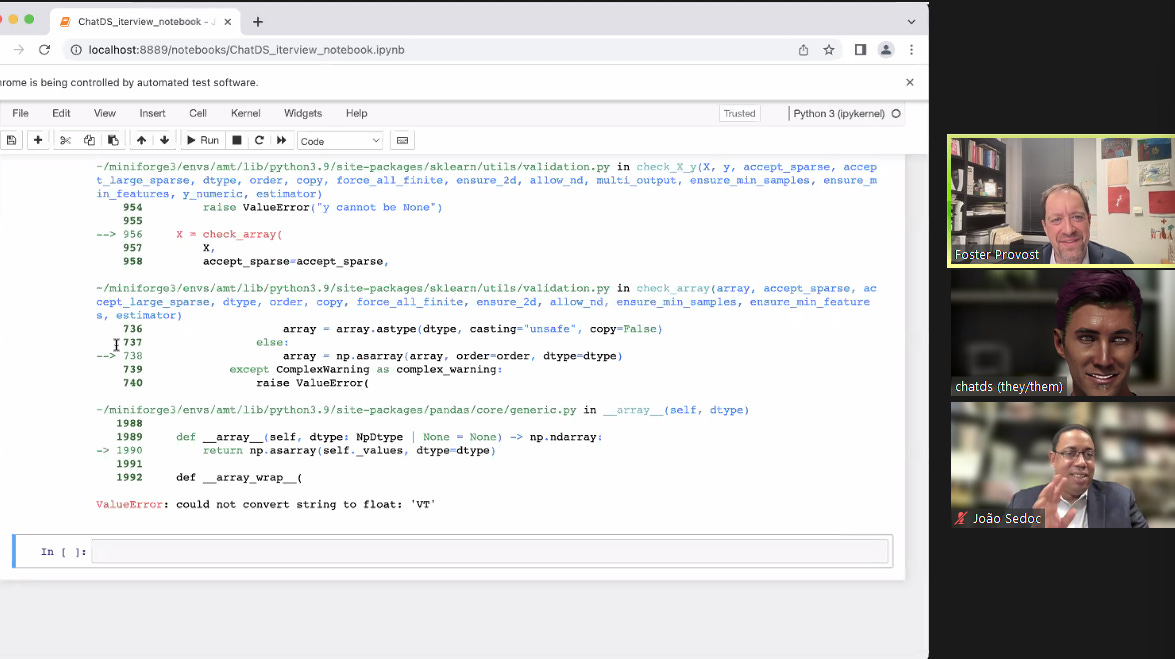Toggle the browser side panel
Viewport: 1175px width, 659px height.
(x=860, y=50)
